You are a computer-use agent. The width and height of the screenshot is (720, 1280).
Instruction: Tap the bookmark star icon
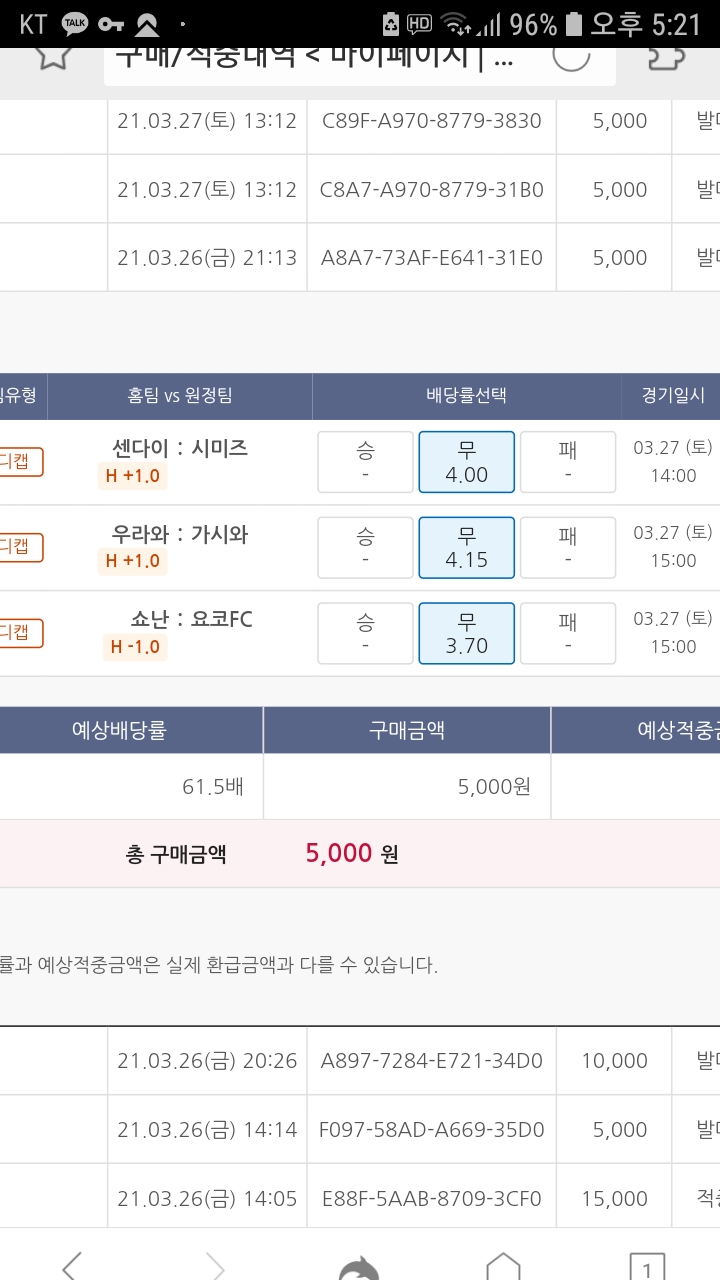53,55
